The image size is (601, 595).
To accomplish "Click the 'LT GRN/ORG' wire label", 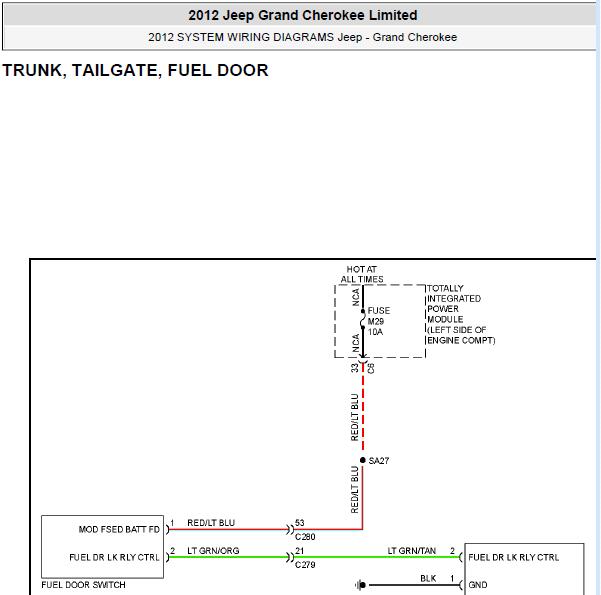I will pyautogui.click(x=213, y=551).
